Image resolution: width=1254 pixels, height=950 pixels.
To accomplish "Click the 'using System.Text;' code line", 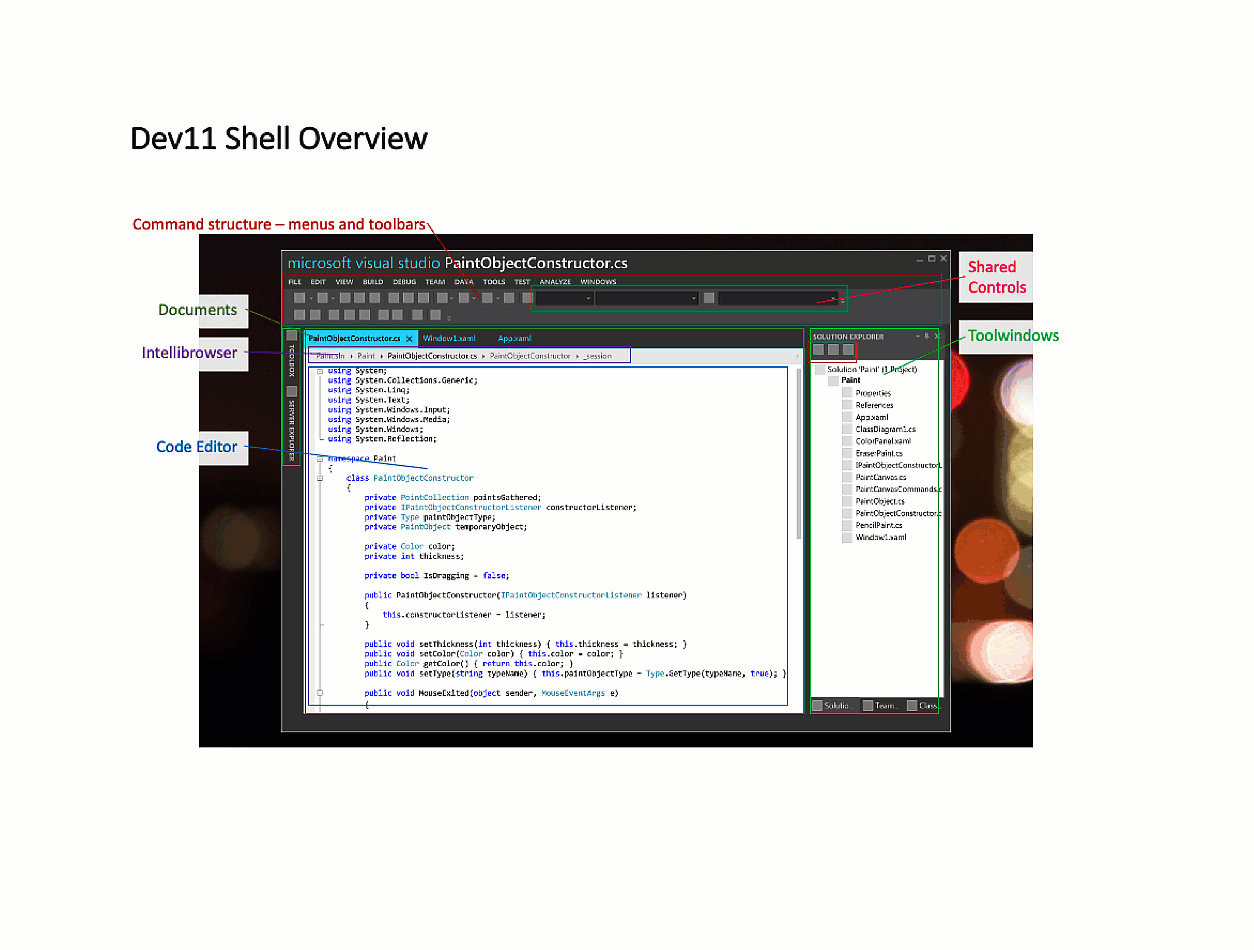I will tap(369, 400).
